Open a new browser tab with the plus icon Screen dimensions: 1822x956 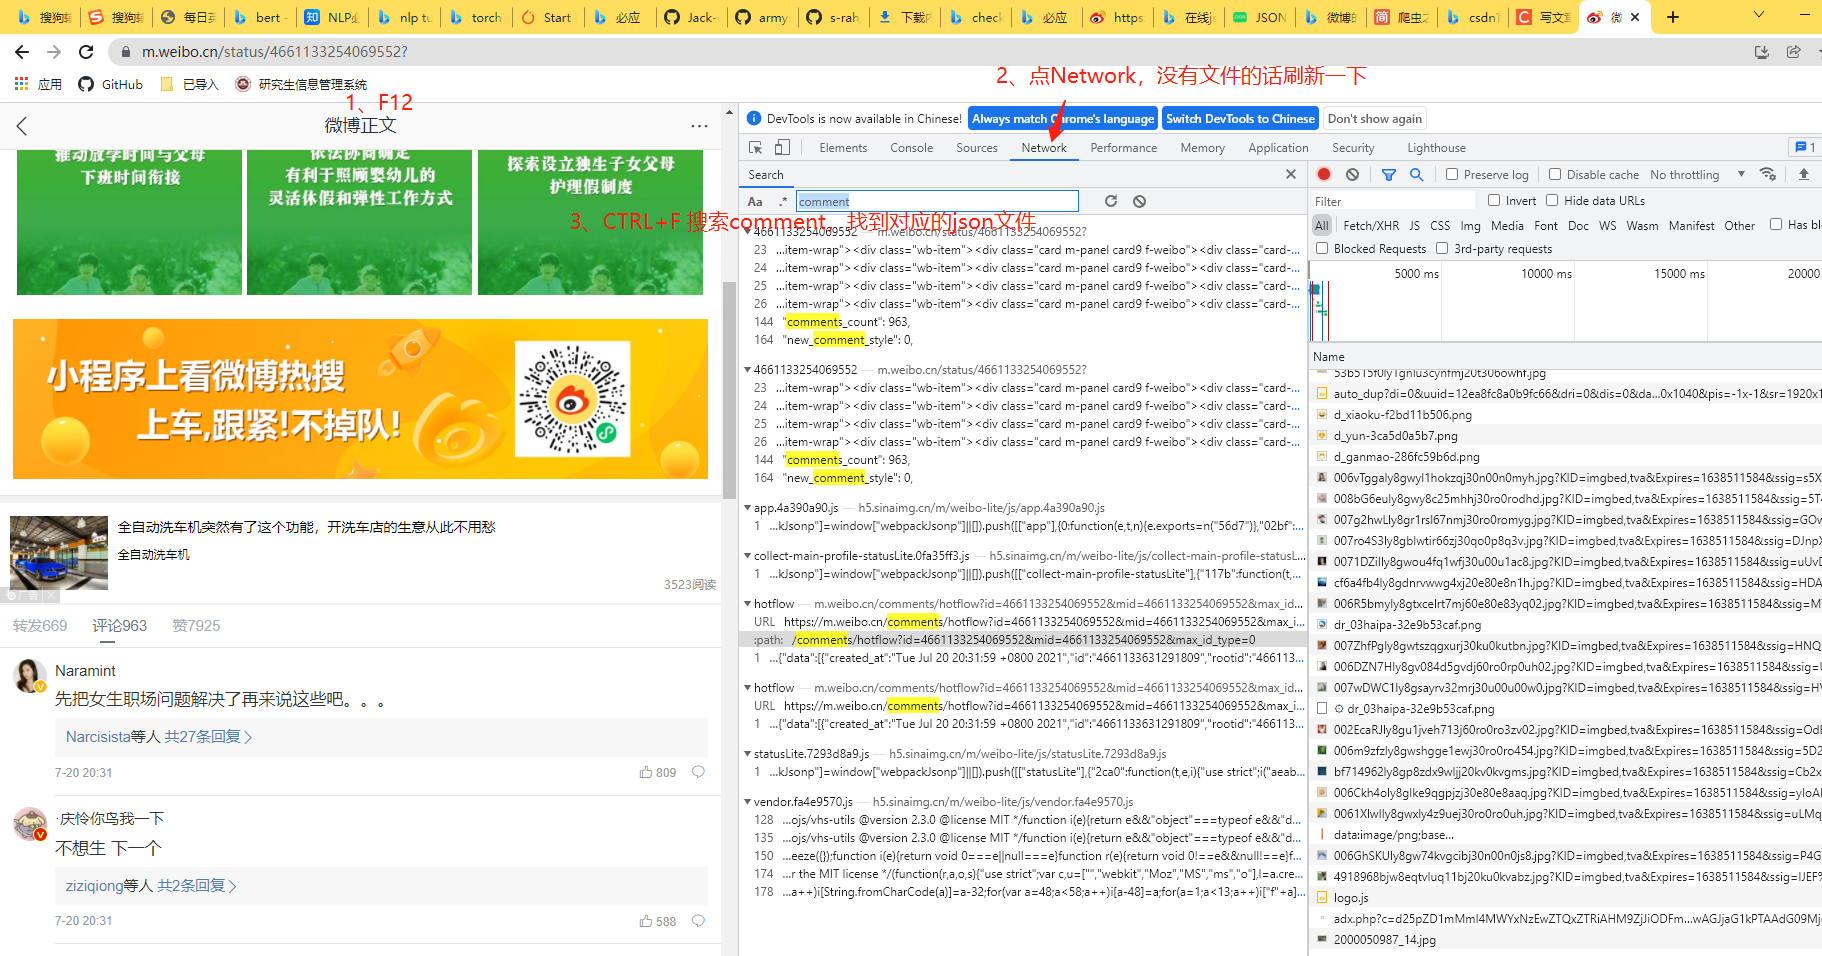[x=1672, y=17]
